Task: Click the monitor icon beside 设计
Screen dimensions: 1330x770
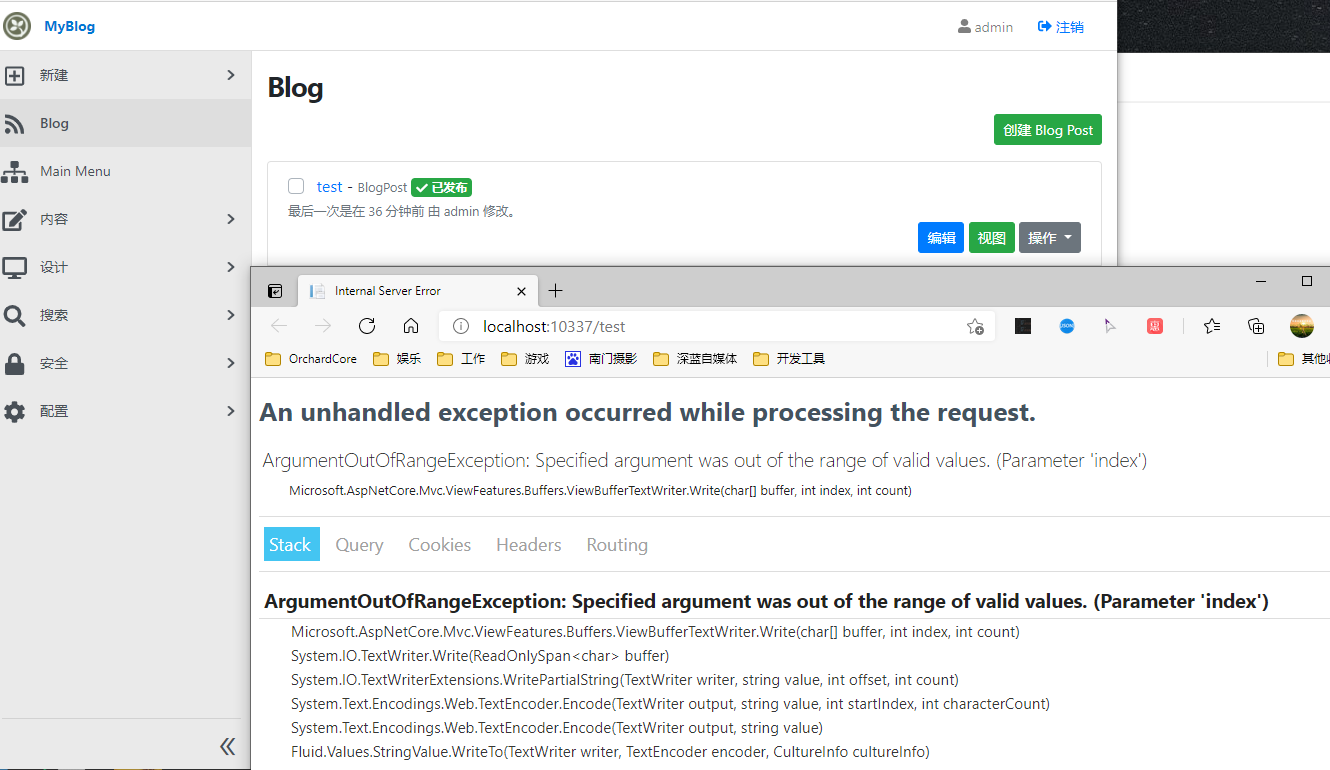Action: point(14,267)
